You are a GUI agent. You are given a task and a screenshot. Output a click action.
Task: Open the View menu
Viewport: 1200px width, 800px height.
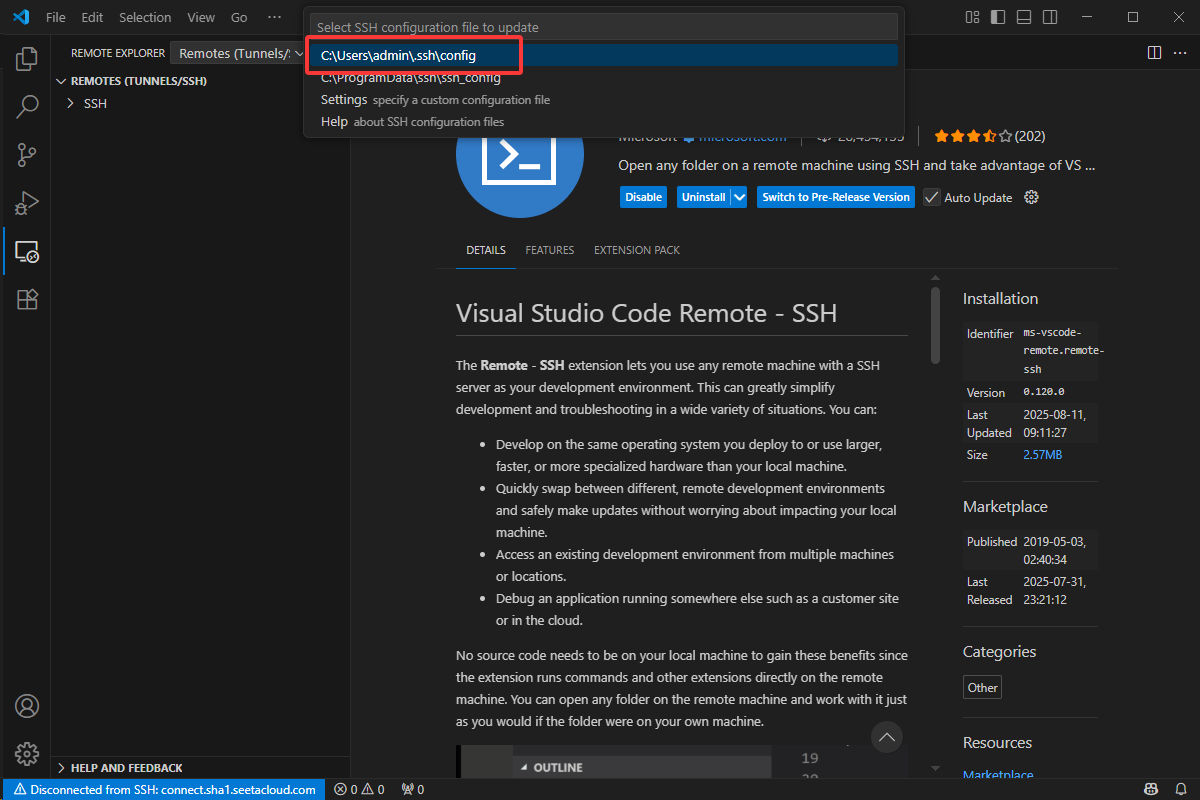coord(201,17)
